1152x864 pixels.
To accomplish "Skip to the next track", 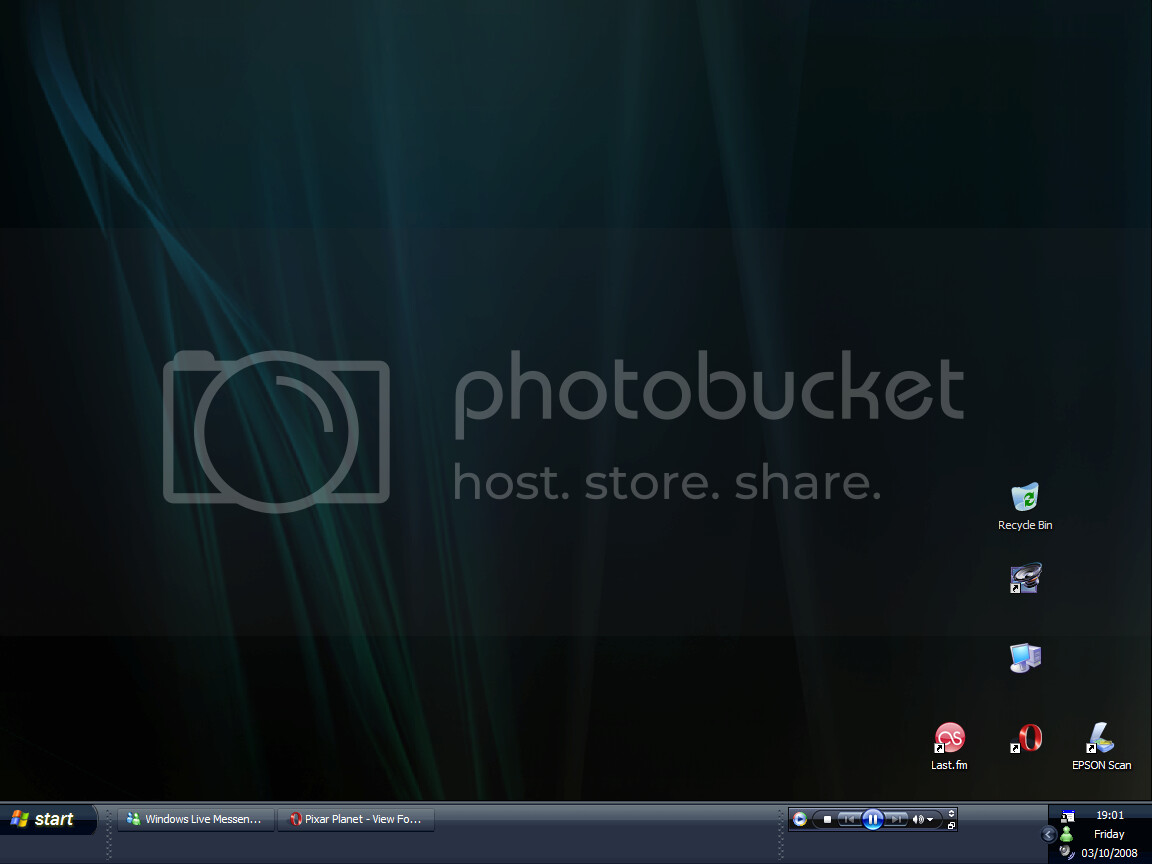I will pyautogui.click(x=897, y=819).
